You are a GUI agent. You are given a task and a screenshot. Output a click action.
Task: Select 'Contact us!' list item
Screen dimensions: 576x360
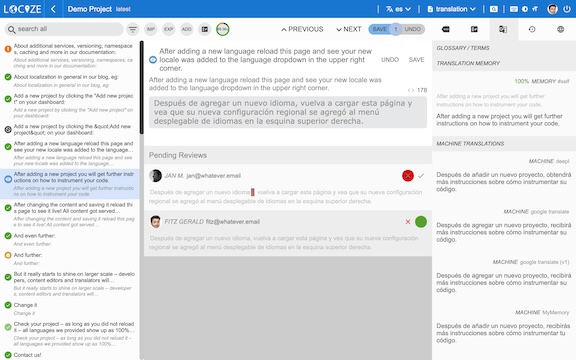pyautogui.click(x=70, y=355)
